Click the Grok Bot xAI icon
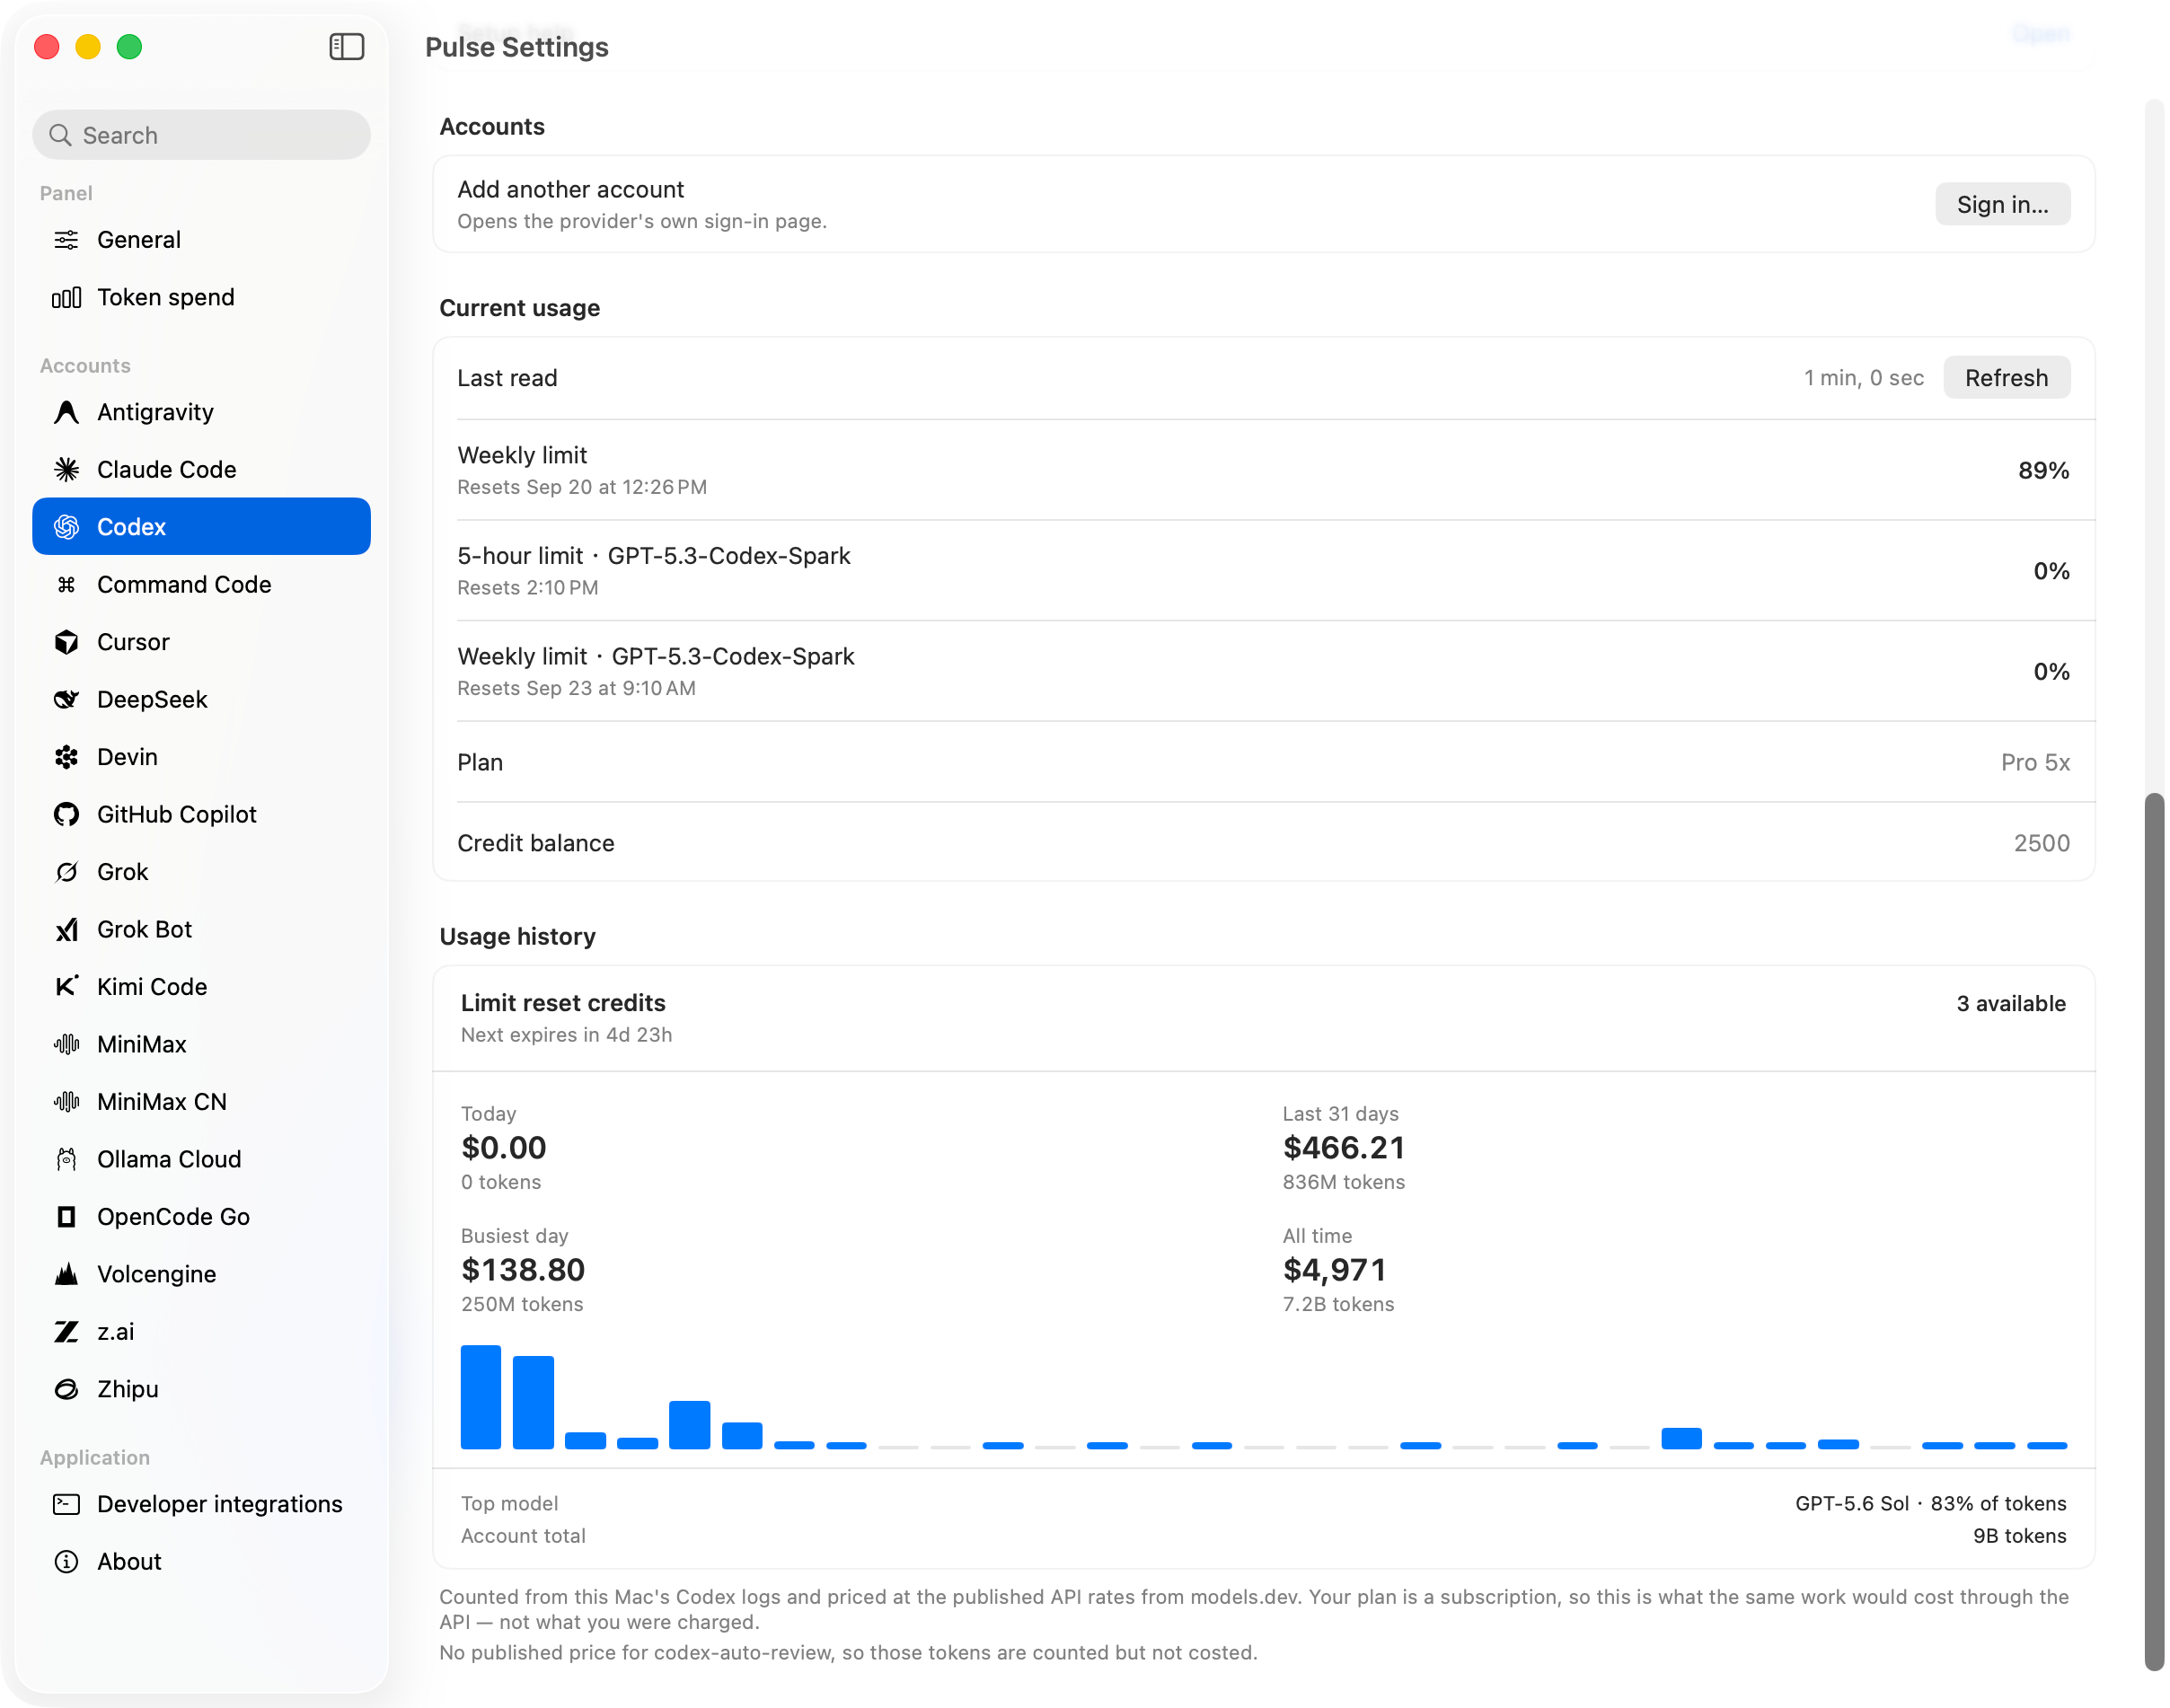2170x1708 pixels. [66, 929]
